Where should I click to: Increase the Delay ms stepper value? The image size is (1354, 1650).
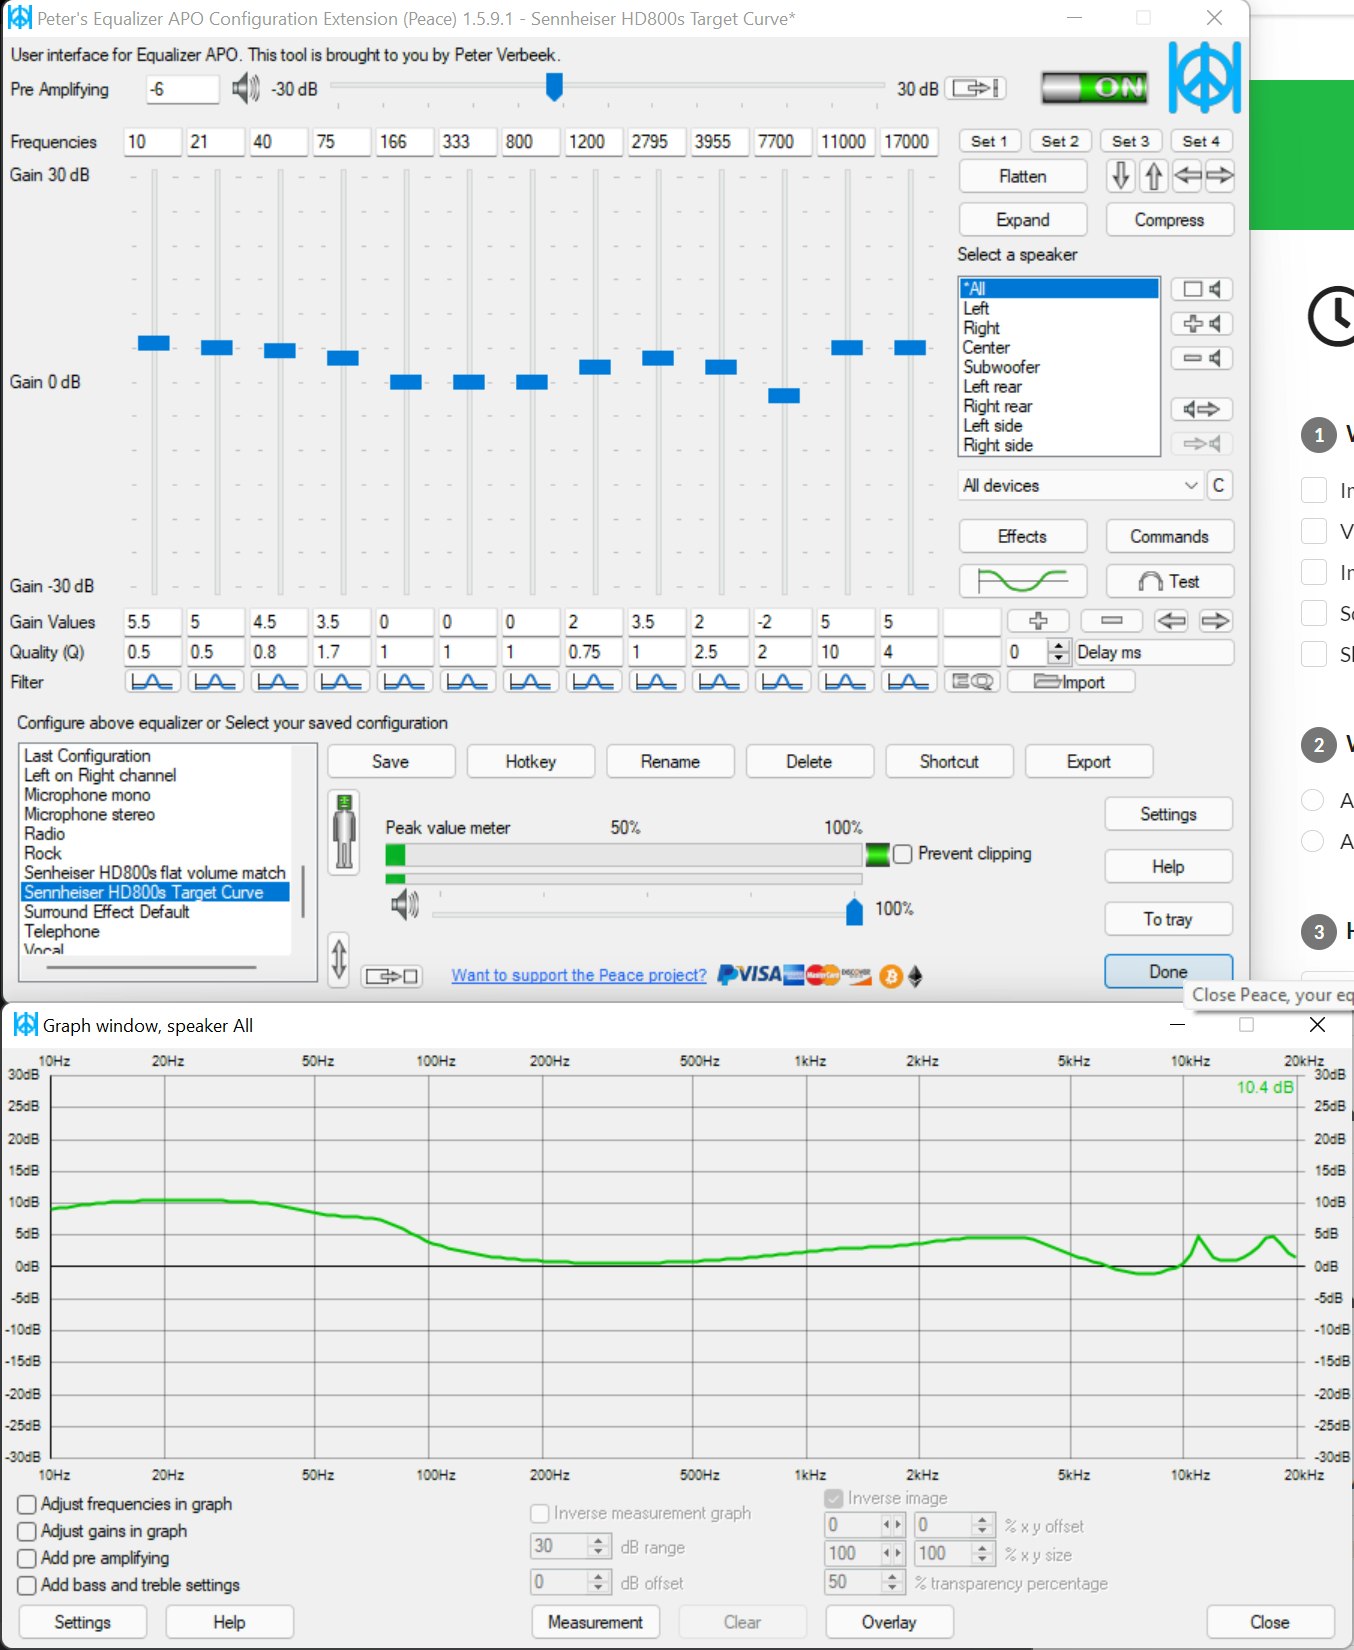click(1059, 646)
